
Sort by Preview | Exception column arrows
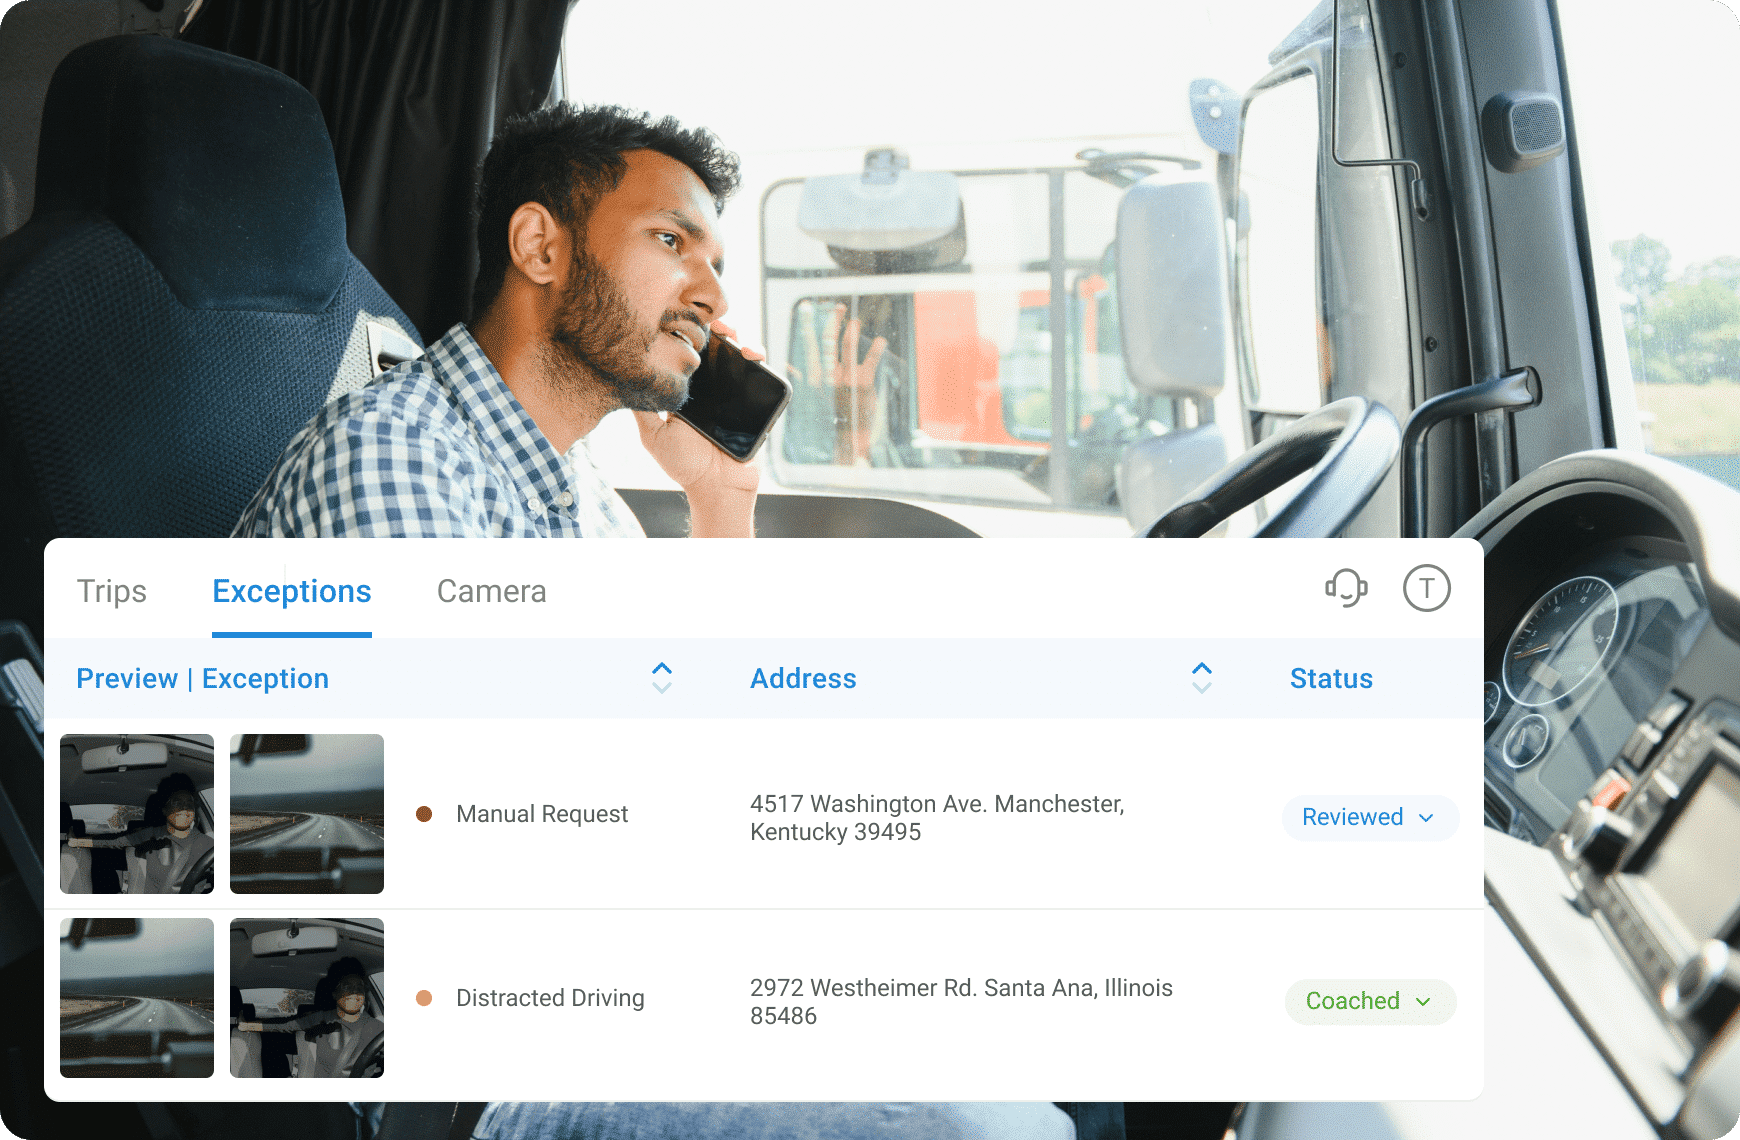(661, 678)
